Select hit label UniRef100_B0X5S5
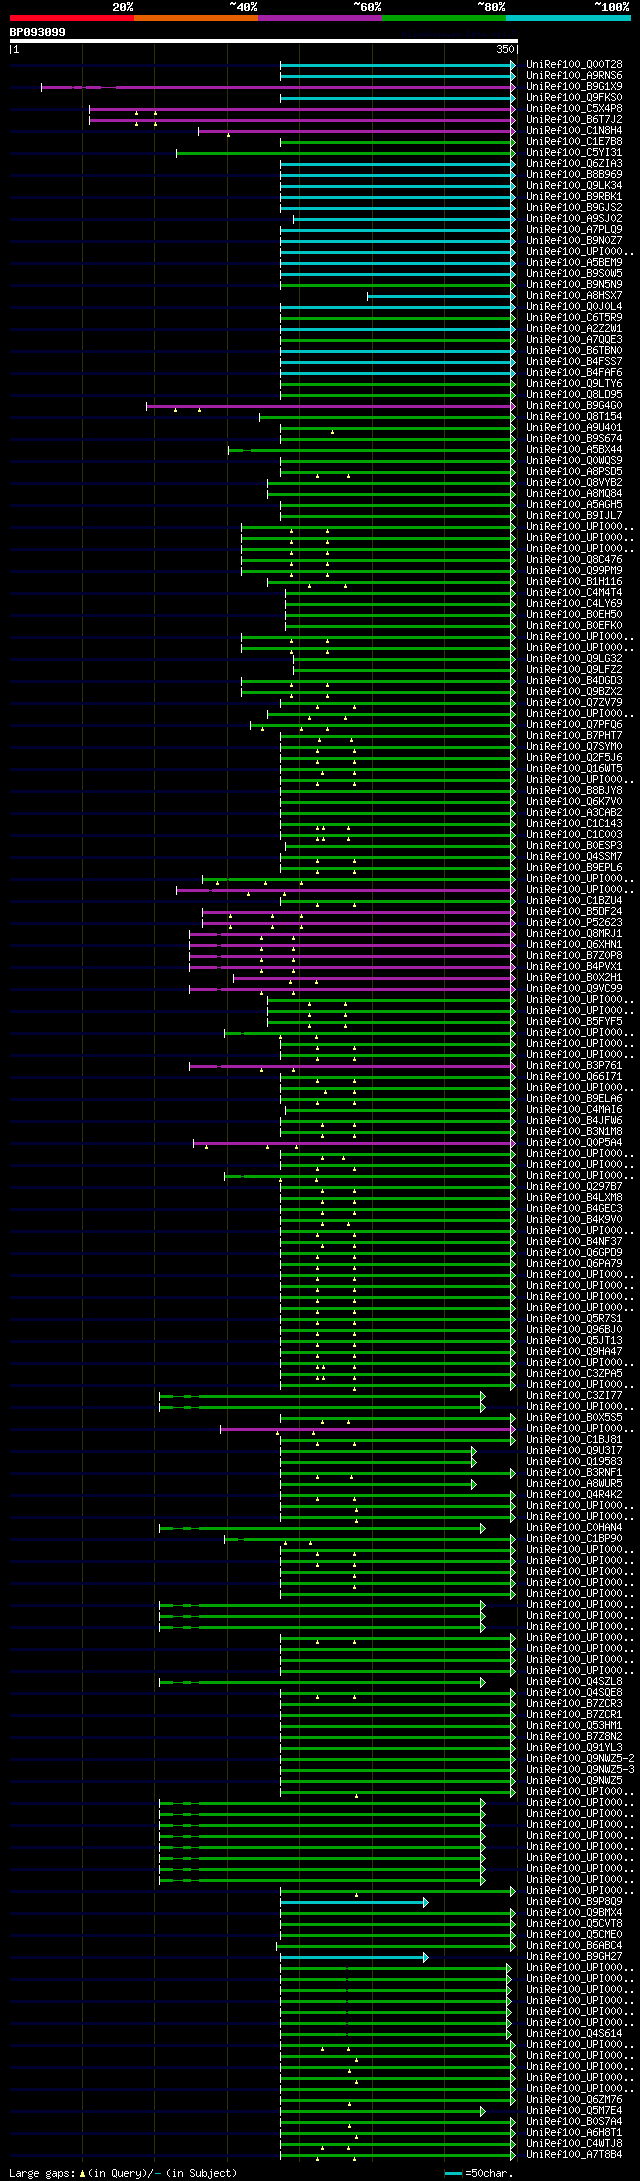The image size is (640, 2181). [574, 1417]
